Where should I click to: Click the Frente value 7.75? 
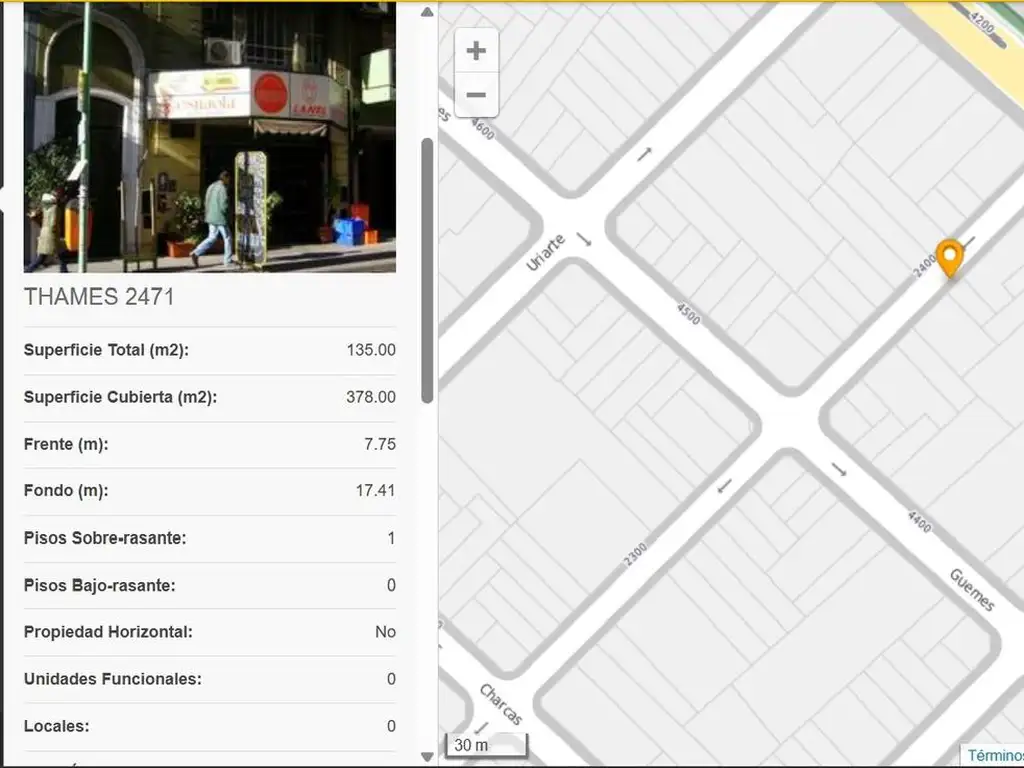(x=379, y=444)
